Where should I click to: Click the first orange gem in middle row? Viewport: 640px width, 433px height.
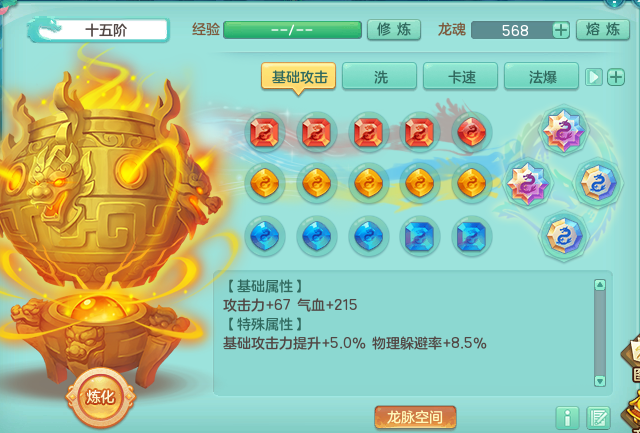pyautogui.click(x=264, y=183)
